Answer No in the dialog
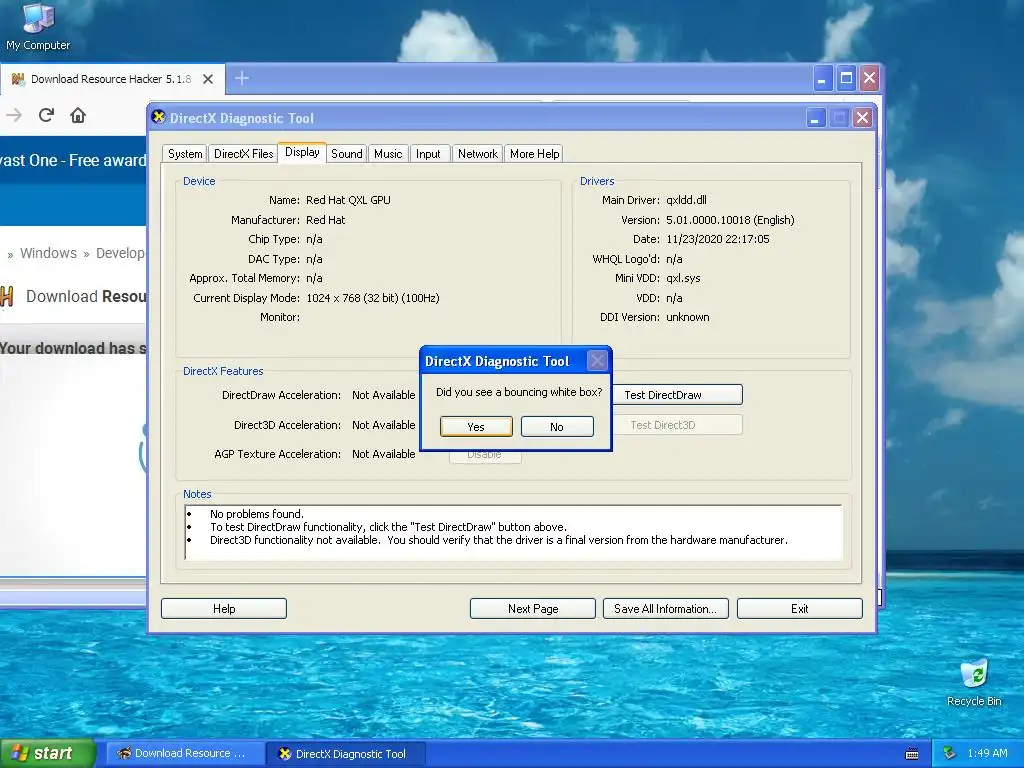 [557, 426]
